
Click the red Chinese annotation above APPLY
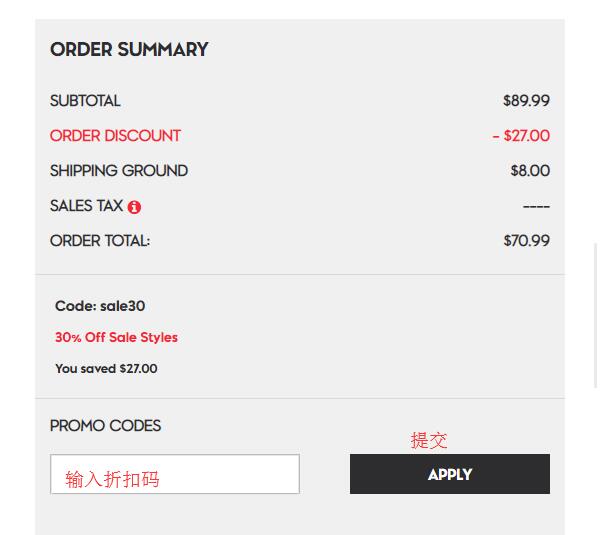pos(429,440)
